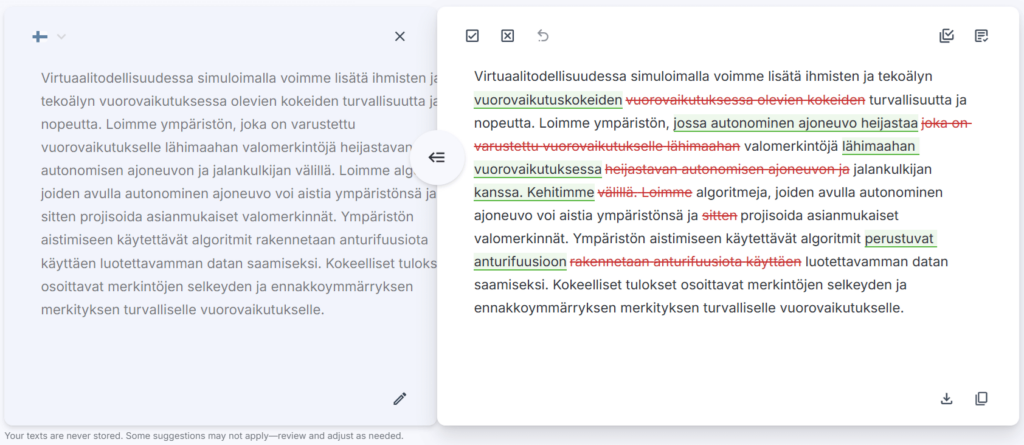Copy the corrected text to clipboard

click(982, 399)
